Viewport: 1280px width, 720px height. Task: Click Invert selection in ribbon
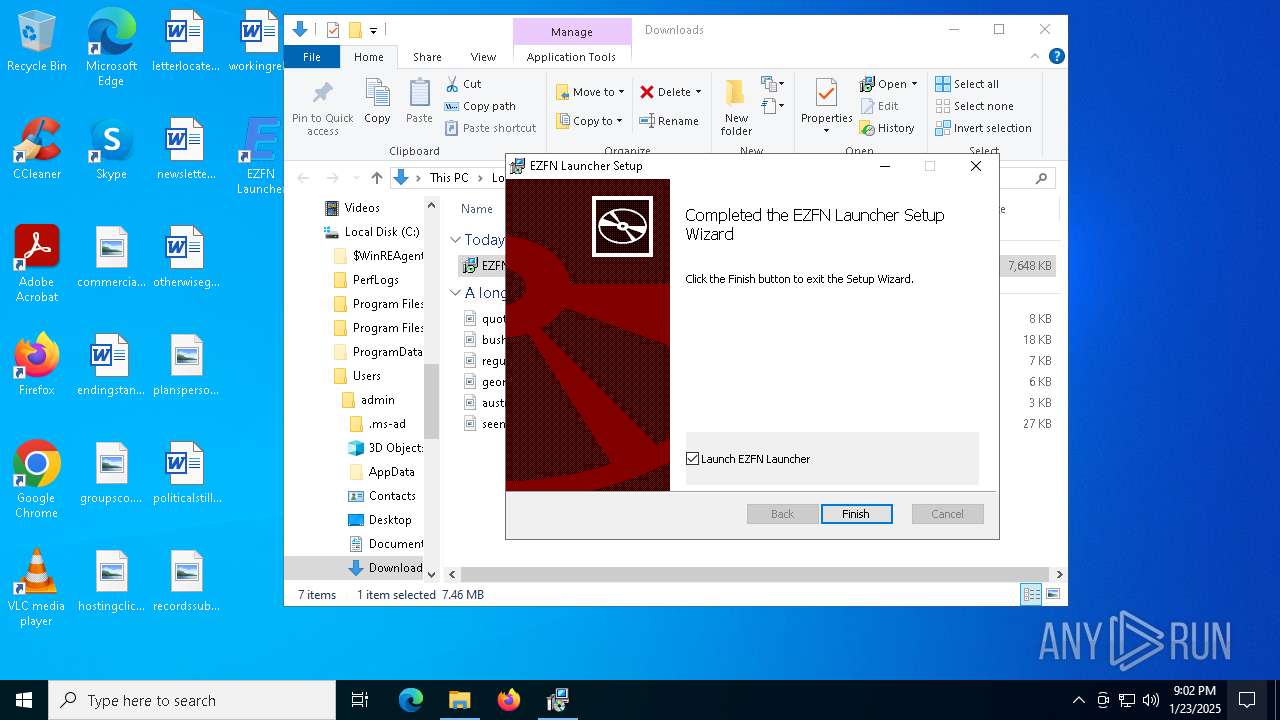(983, 128)
